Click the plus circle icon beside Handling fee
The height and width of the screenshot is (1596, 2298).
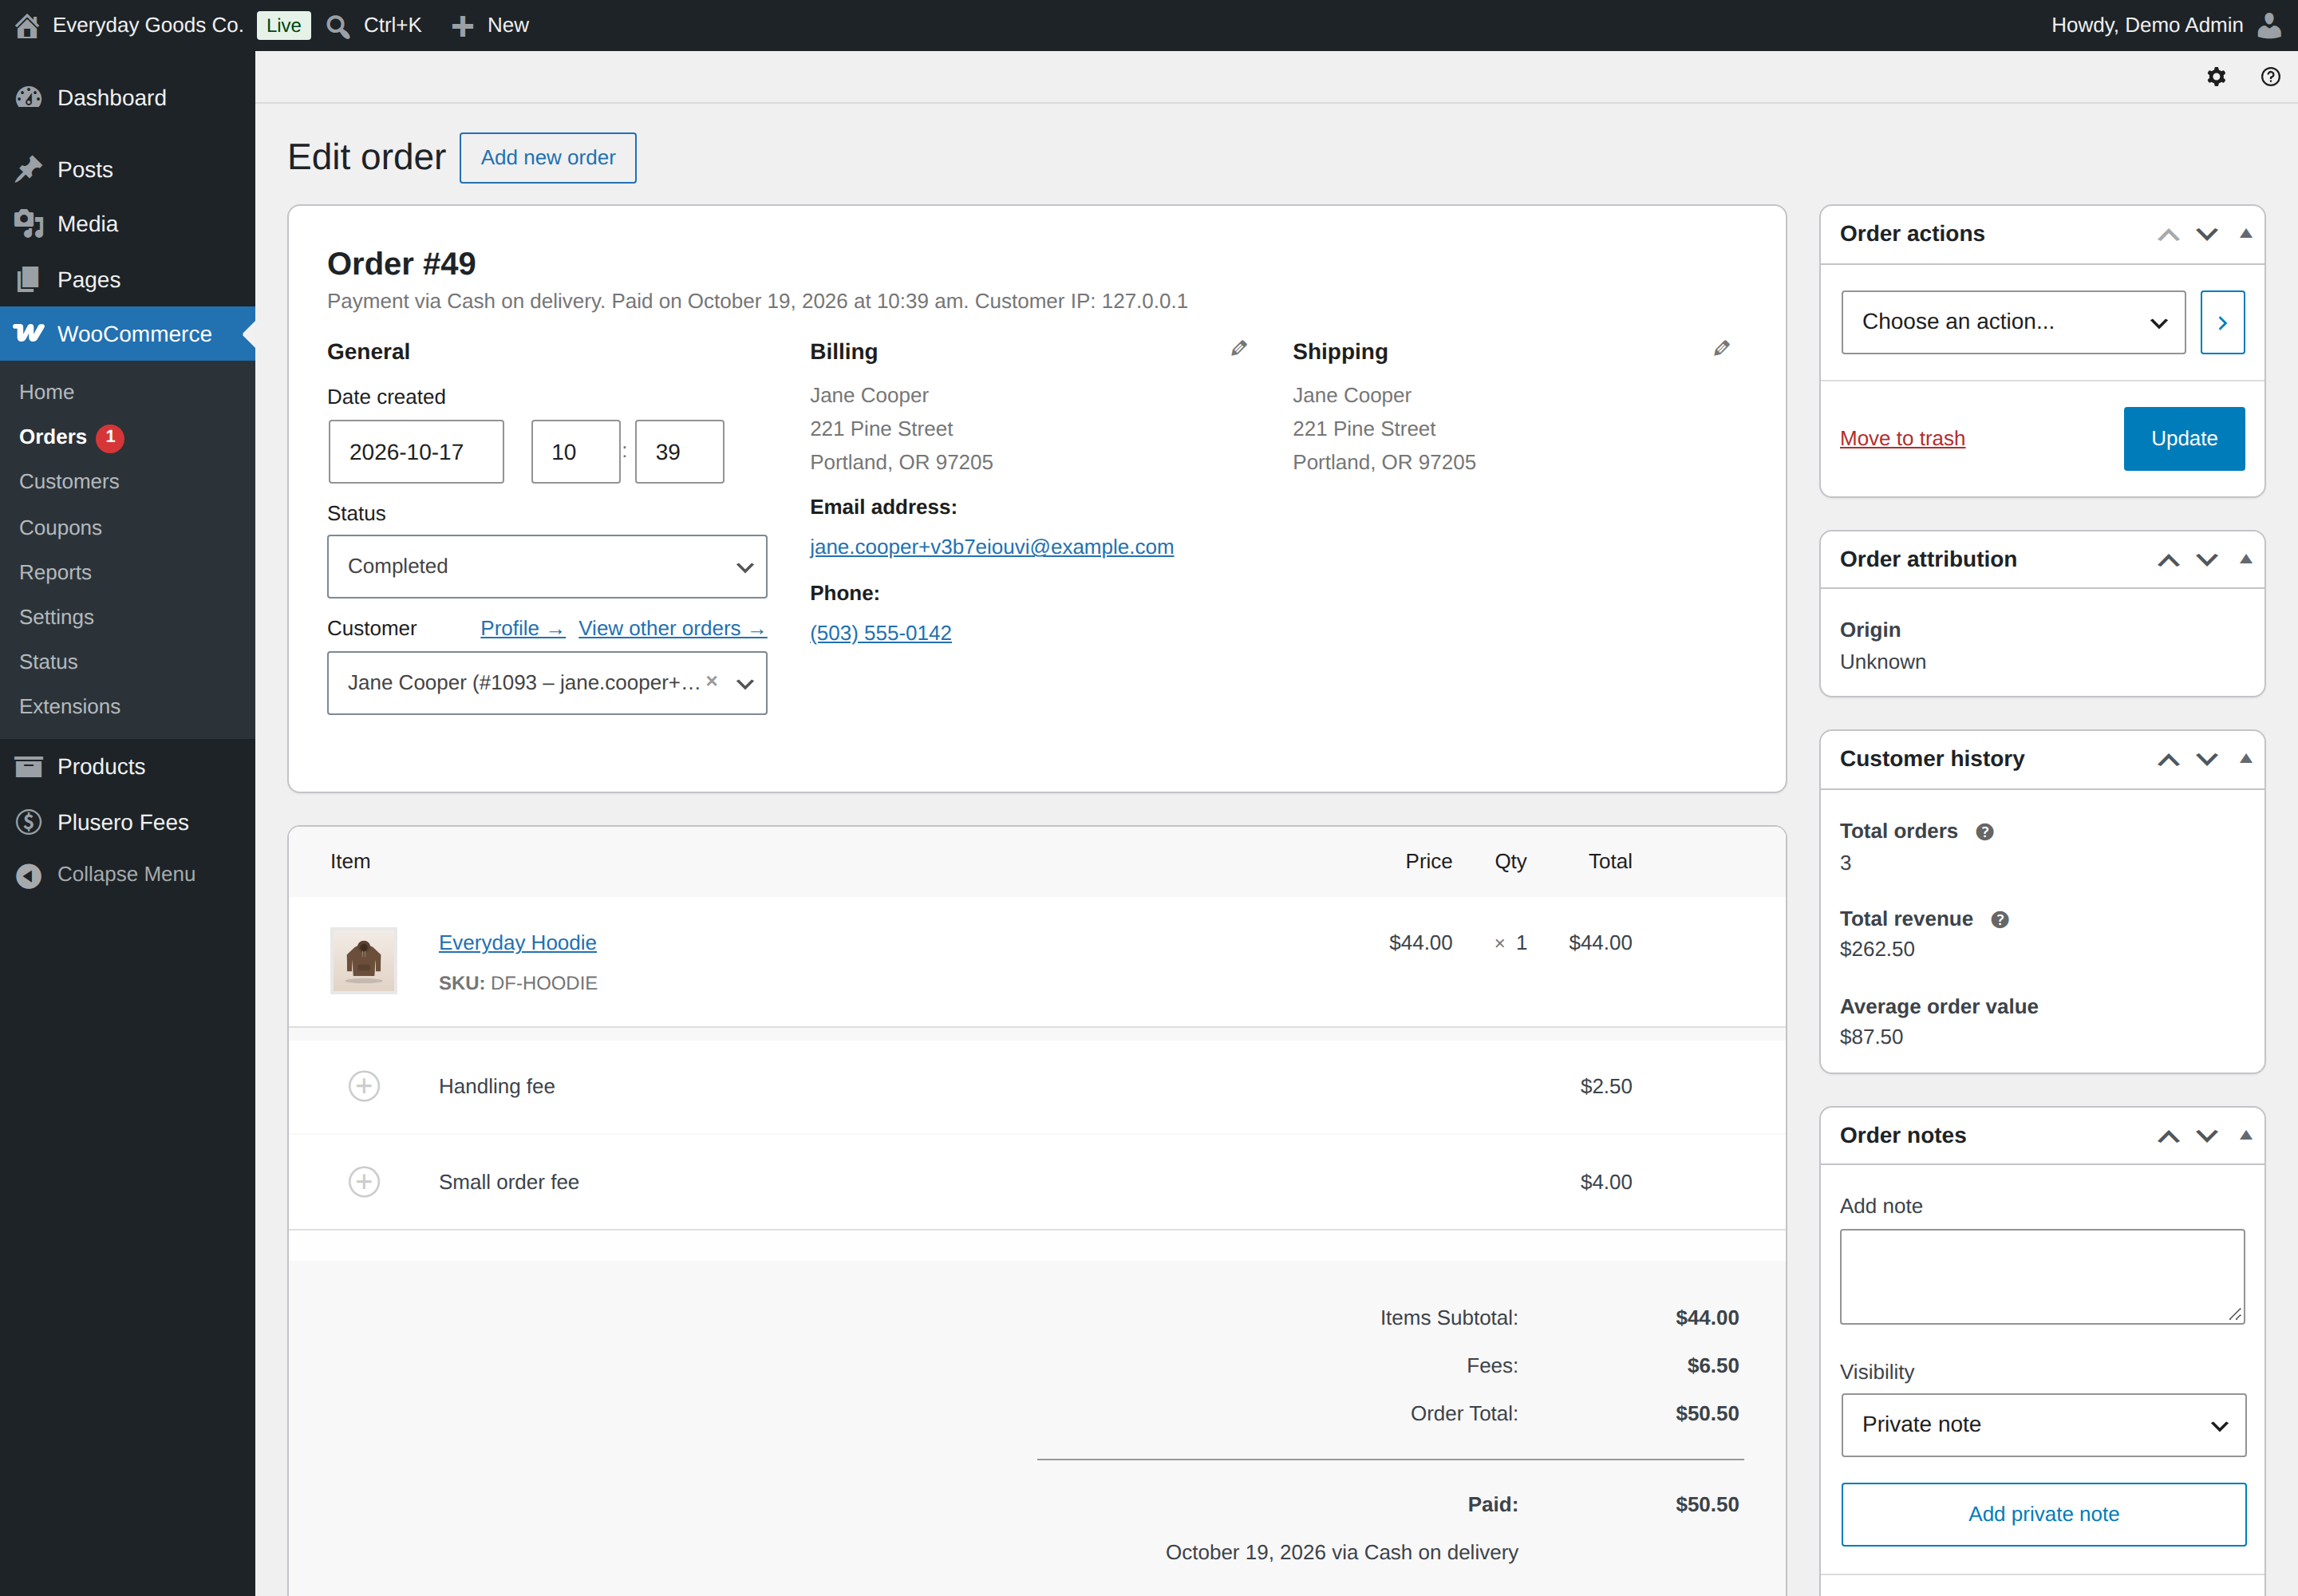[364, 1086]
